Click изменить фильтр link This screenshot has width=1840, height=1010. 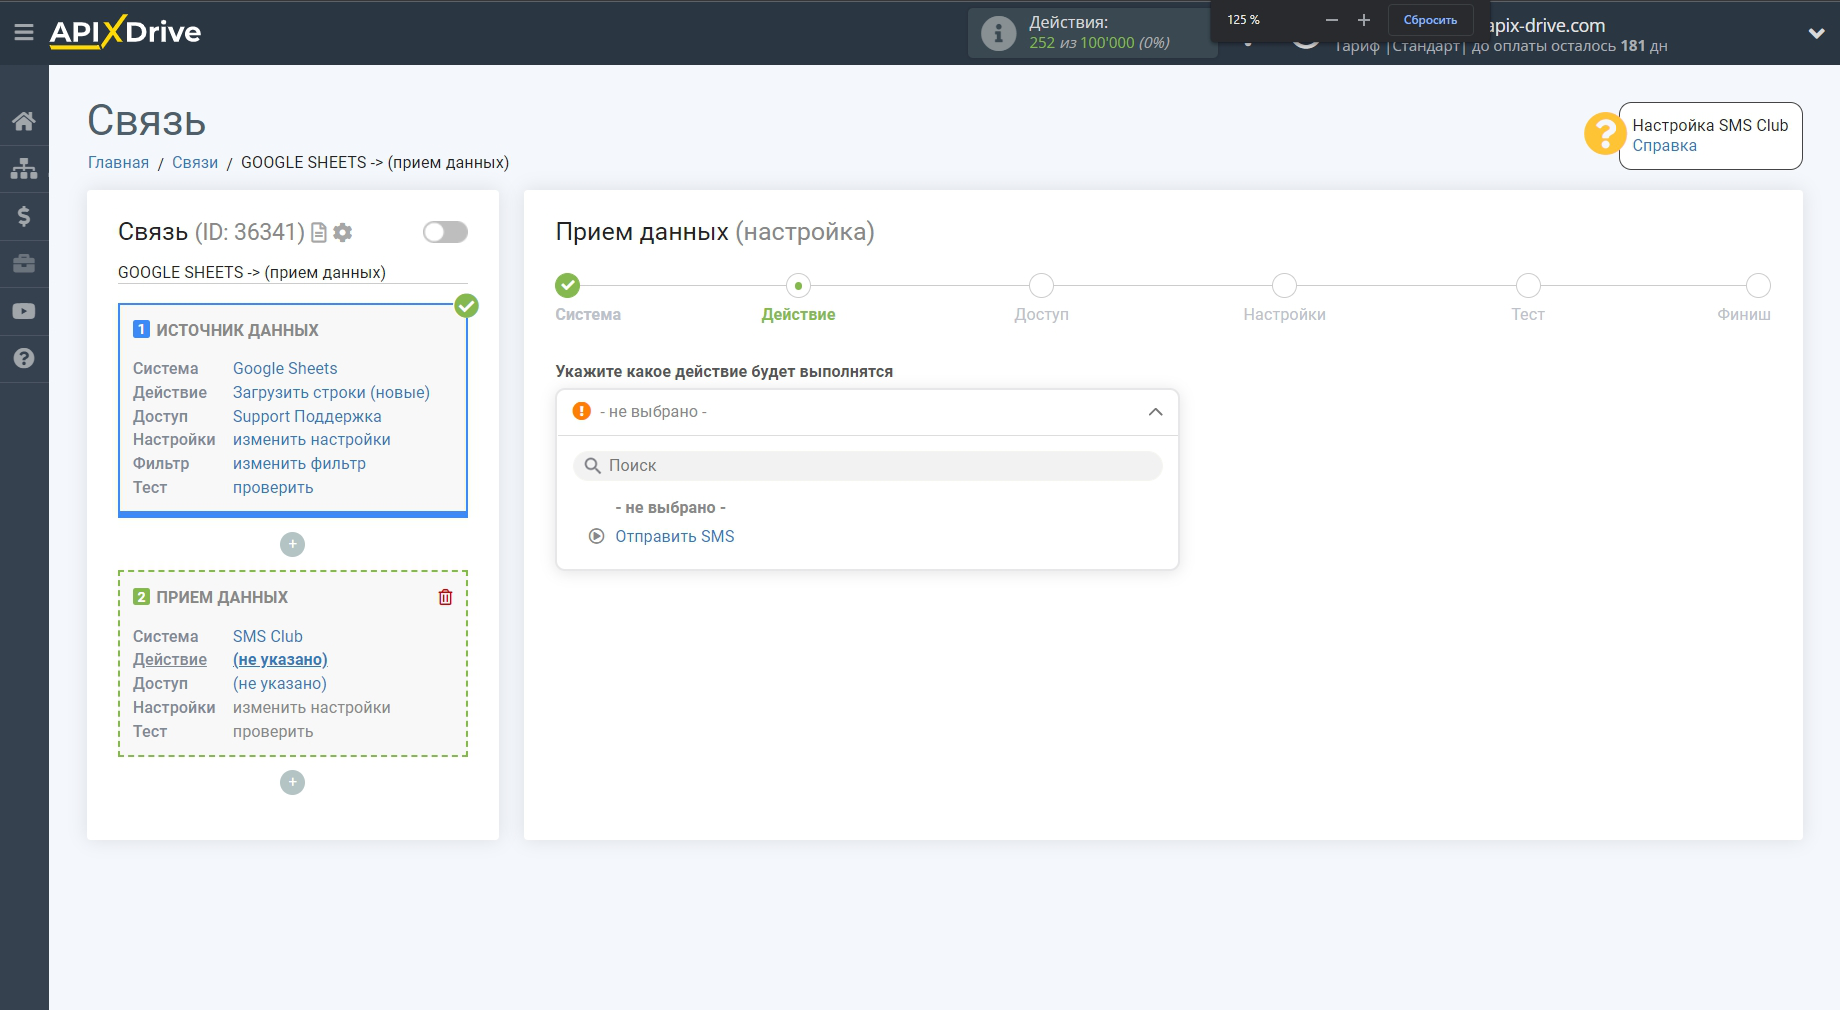click(x=299, y=464)
